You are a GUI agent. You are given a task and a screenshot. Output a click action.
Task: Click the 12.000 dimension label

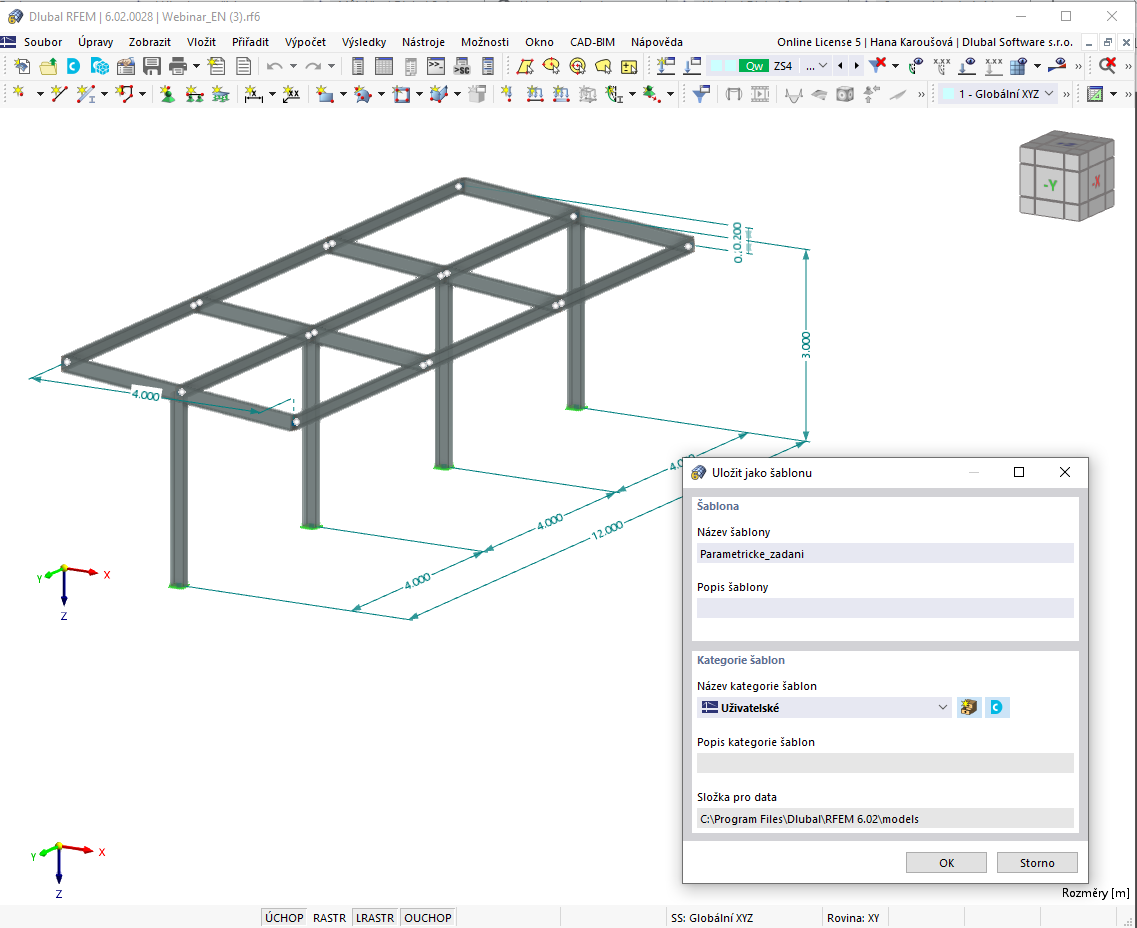607,530
